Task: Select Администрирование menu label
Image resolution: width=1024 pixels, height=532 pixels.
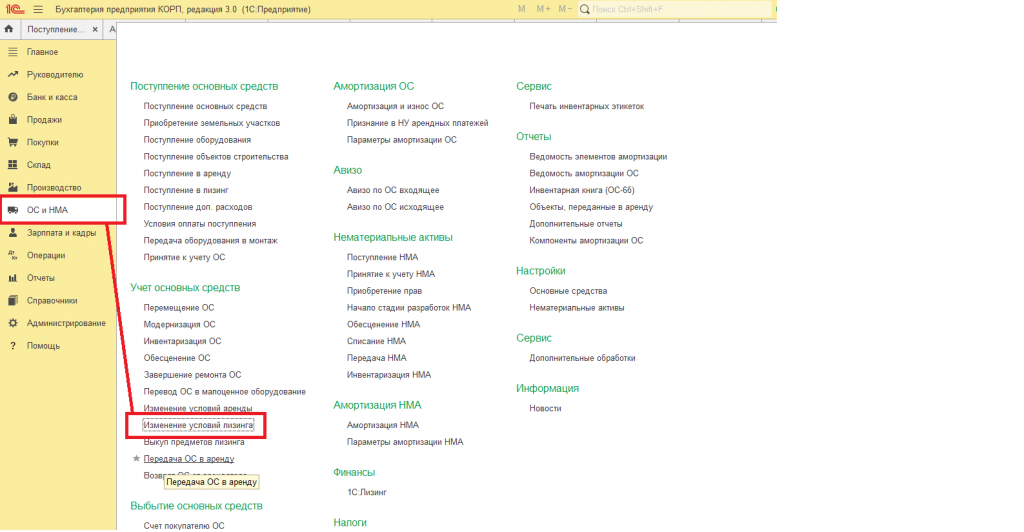Action: pyautogui.click(x=66, y=322)
